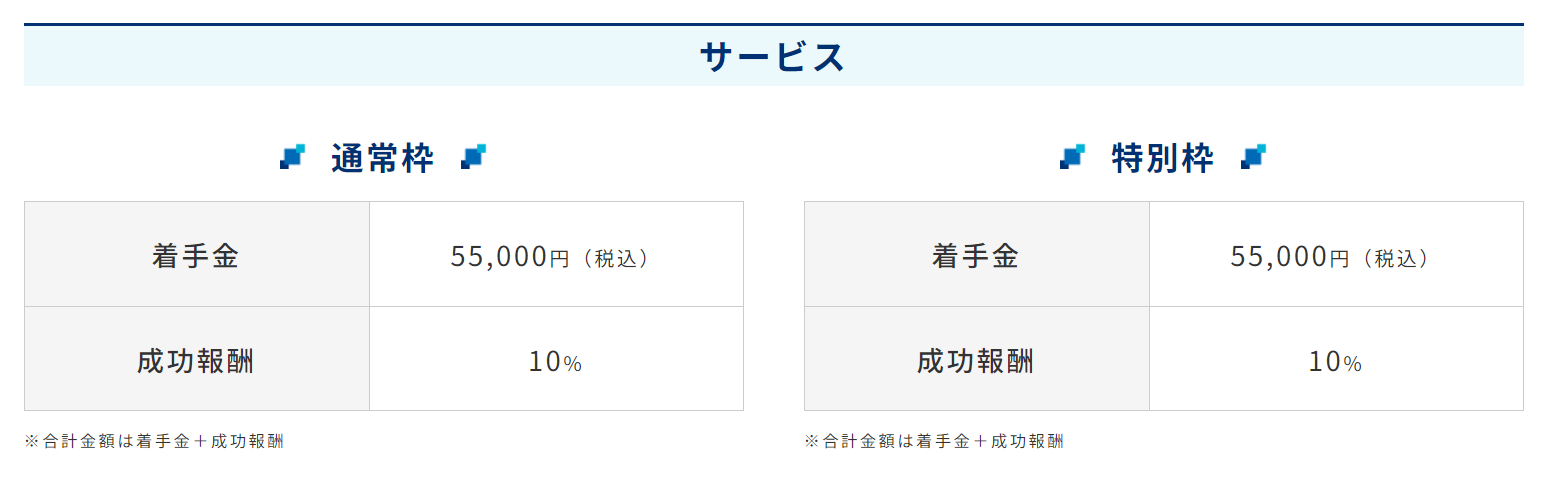Select 成功報酬 cell in 通常枠 table
The image size is (1564, 479).
coord(197,359)
